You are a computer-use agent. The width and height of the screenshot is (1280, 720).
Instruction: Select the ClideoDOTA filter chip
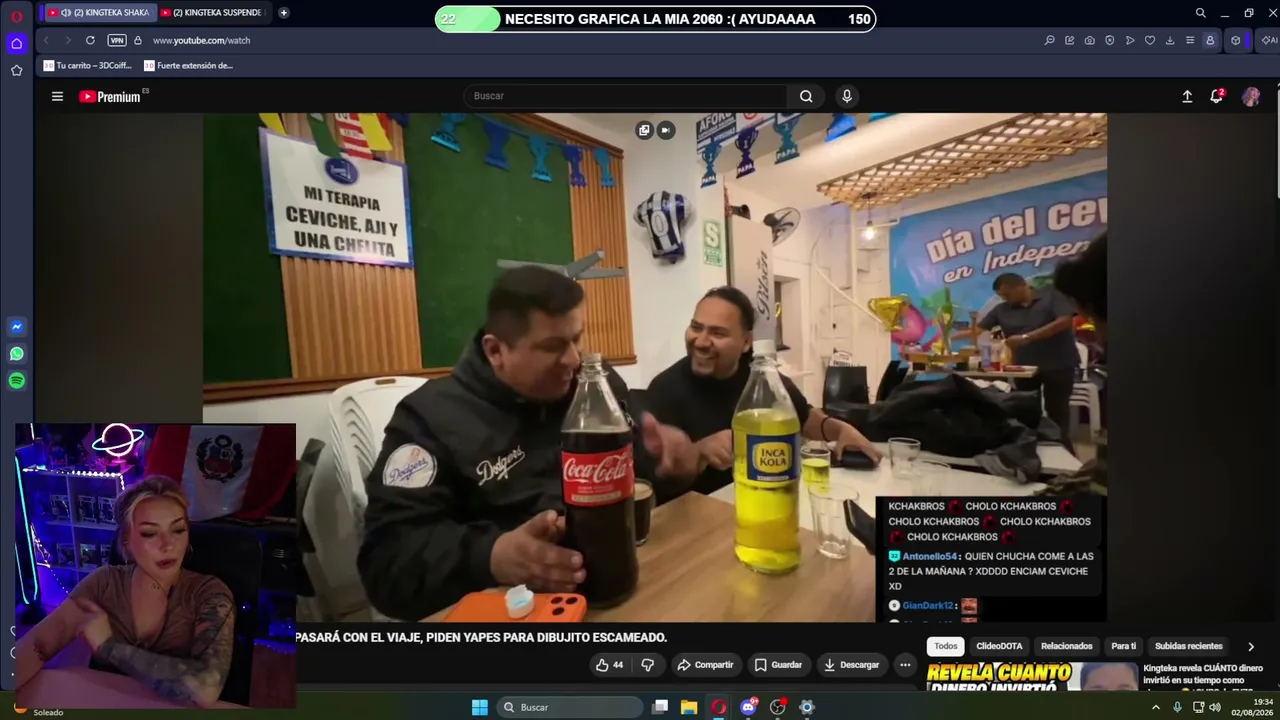(999, 646)
